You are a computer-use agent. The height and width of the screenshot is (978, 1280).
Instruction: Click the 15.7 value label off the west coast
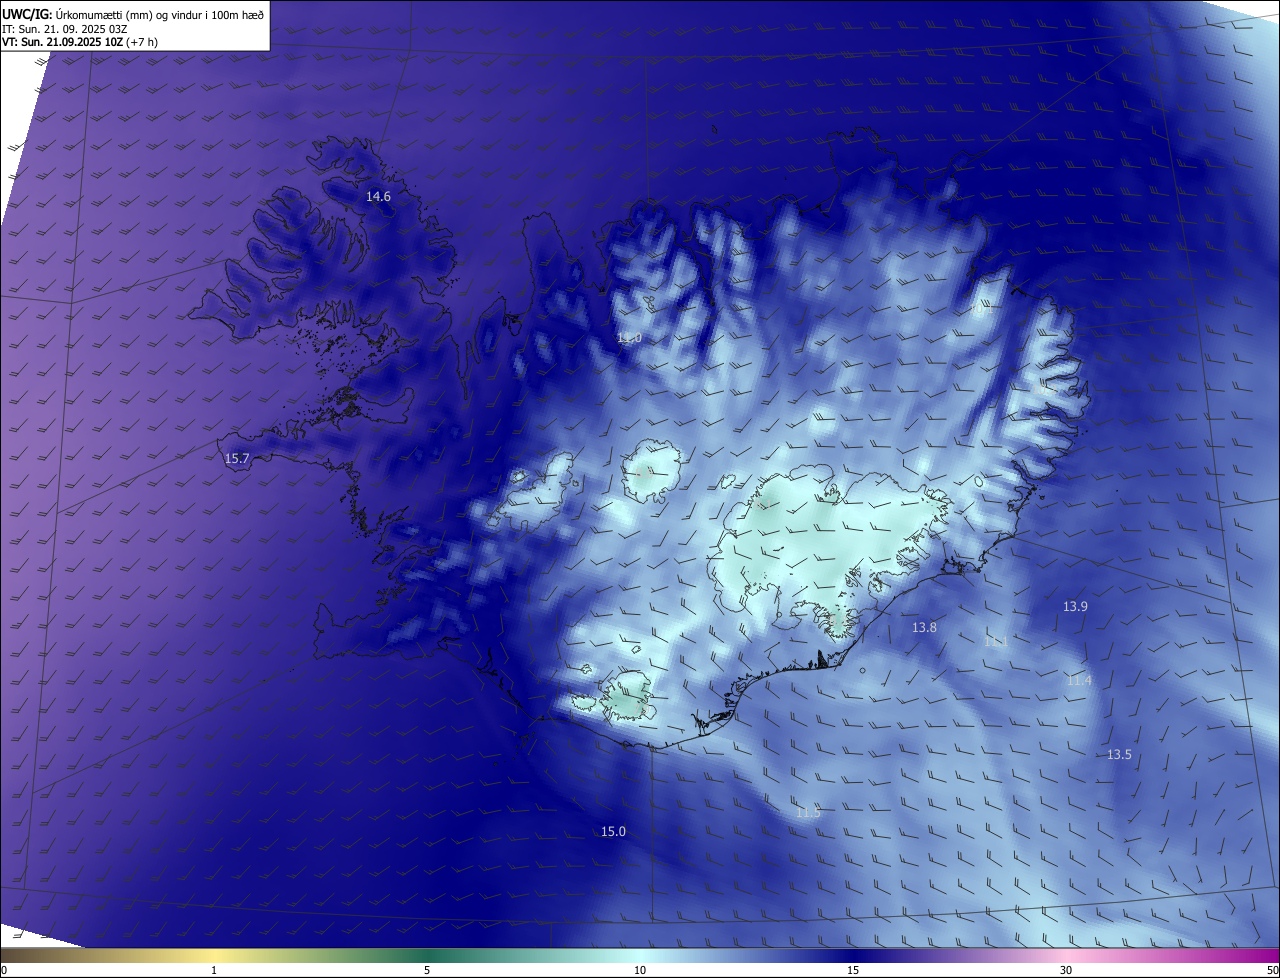pyautogui.click(x=237, y=459)
